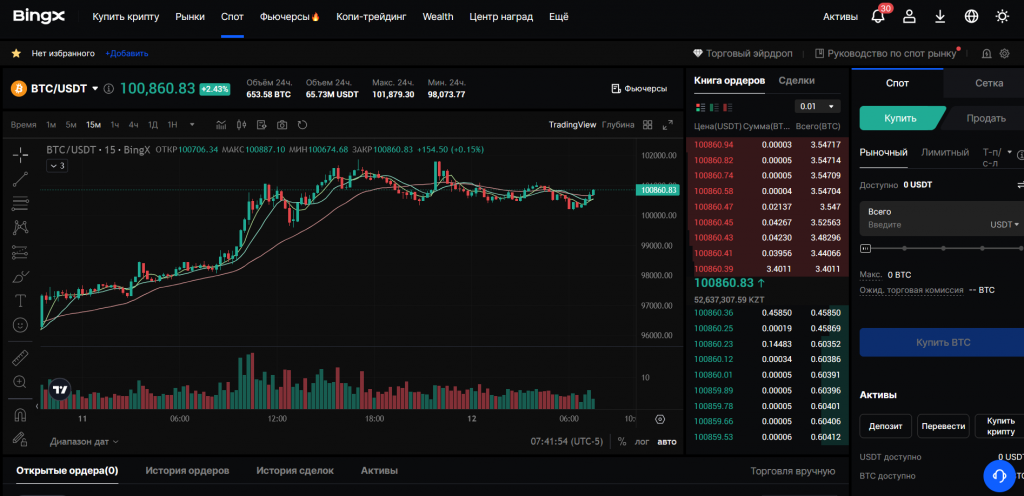The width and height of the screenshot is (1024, 496).
Task: Take a chart snapshot with the camera icon
Action: pos(282,125)
